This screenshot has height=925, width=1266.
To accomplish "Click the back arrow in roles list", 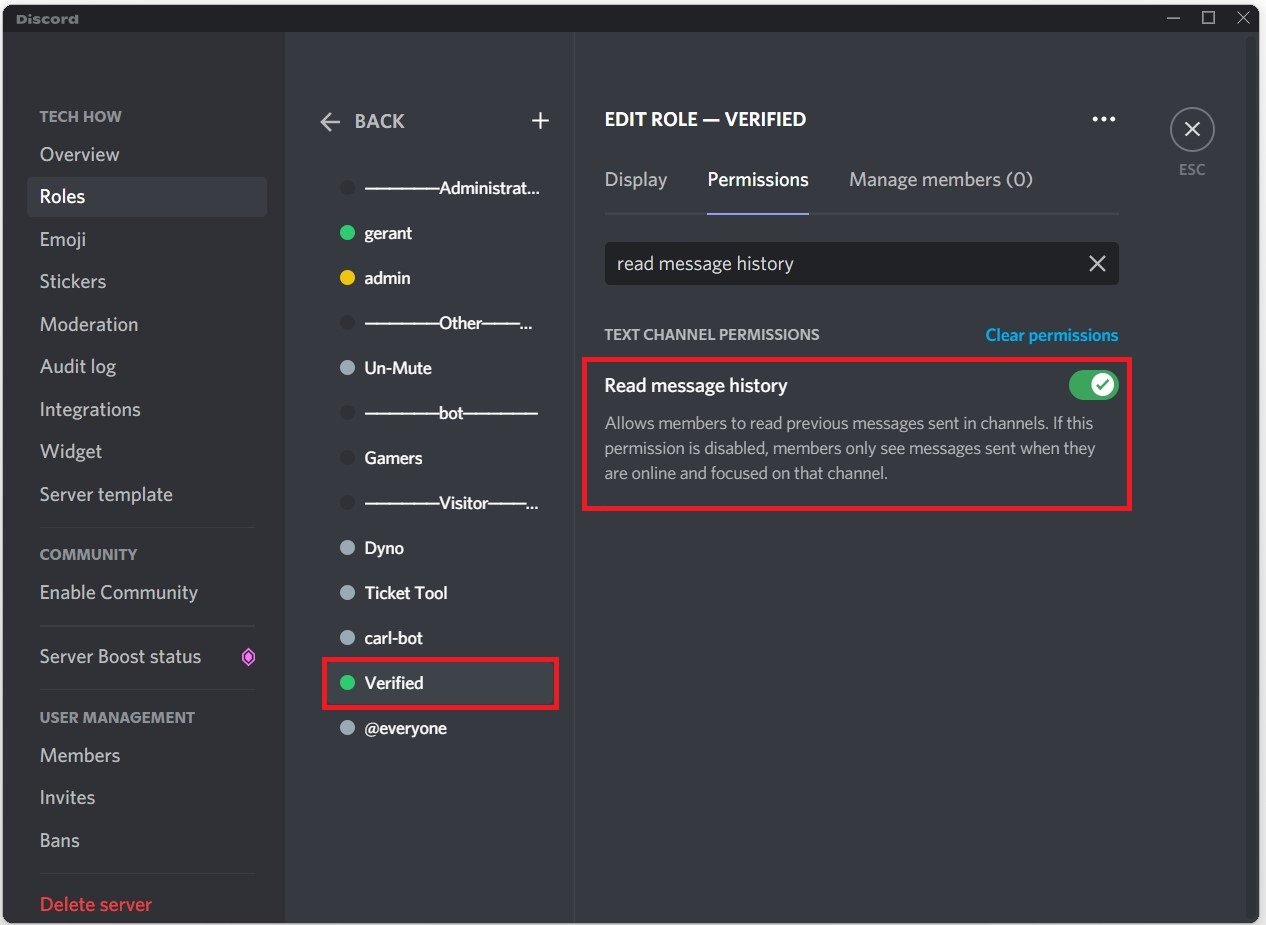I will [x=330, y=122].
